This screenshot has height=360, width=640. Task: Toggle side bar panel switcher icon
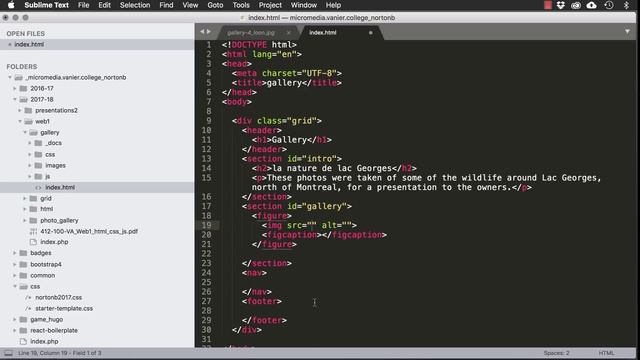click(9, 353)
